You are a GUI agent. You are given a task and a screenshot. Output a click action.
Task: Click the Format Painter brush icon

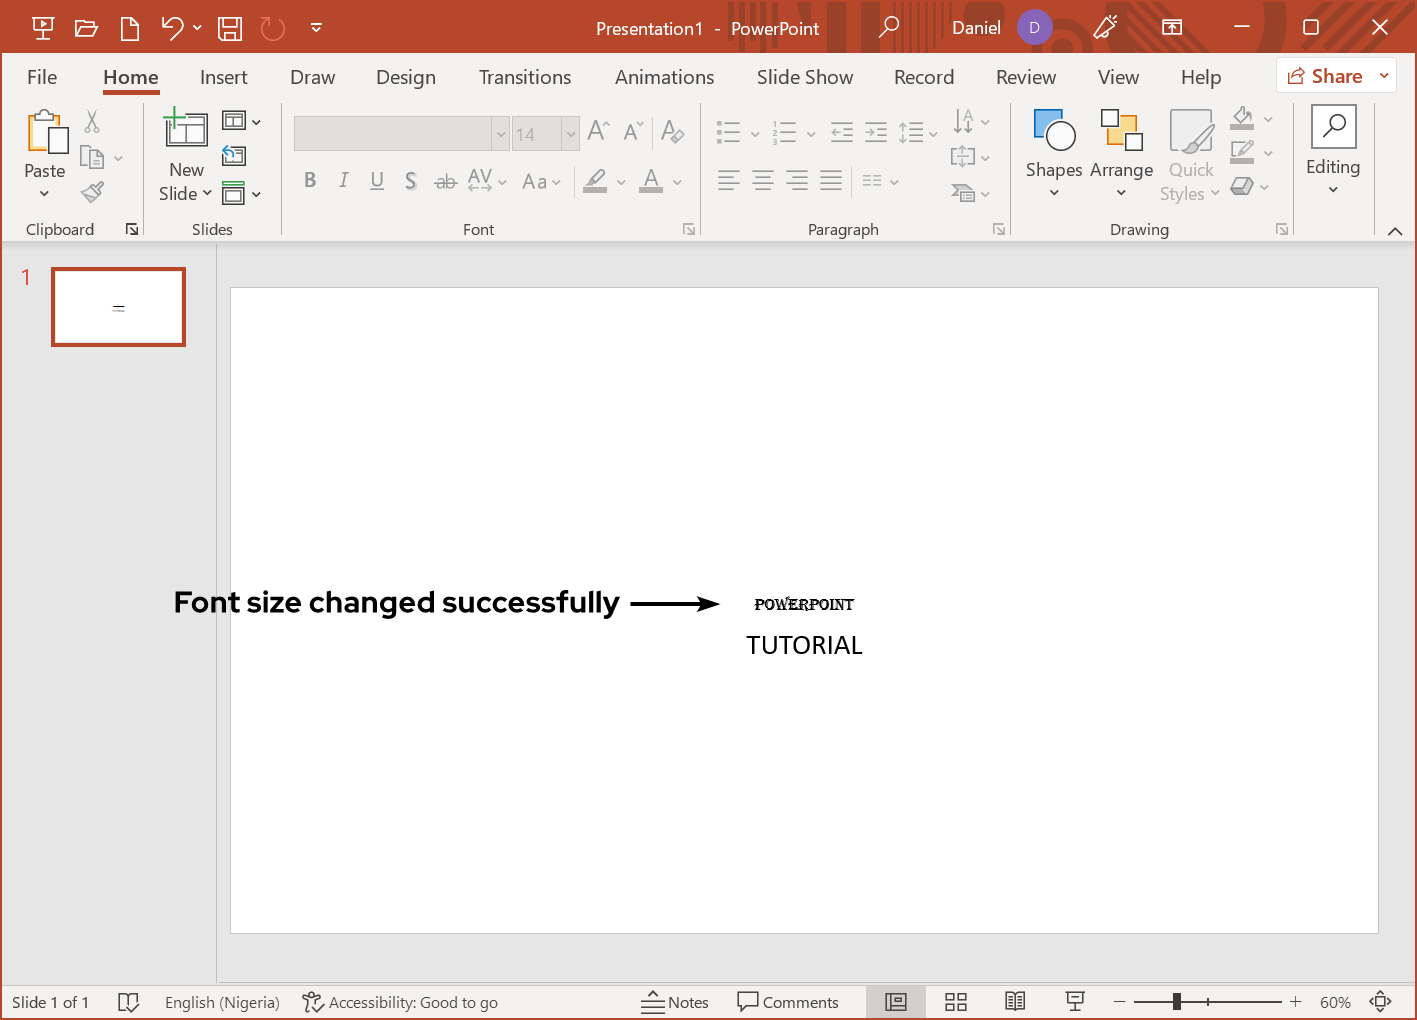point(92,192)
